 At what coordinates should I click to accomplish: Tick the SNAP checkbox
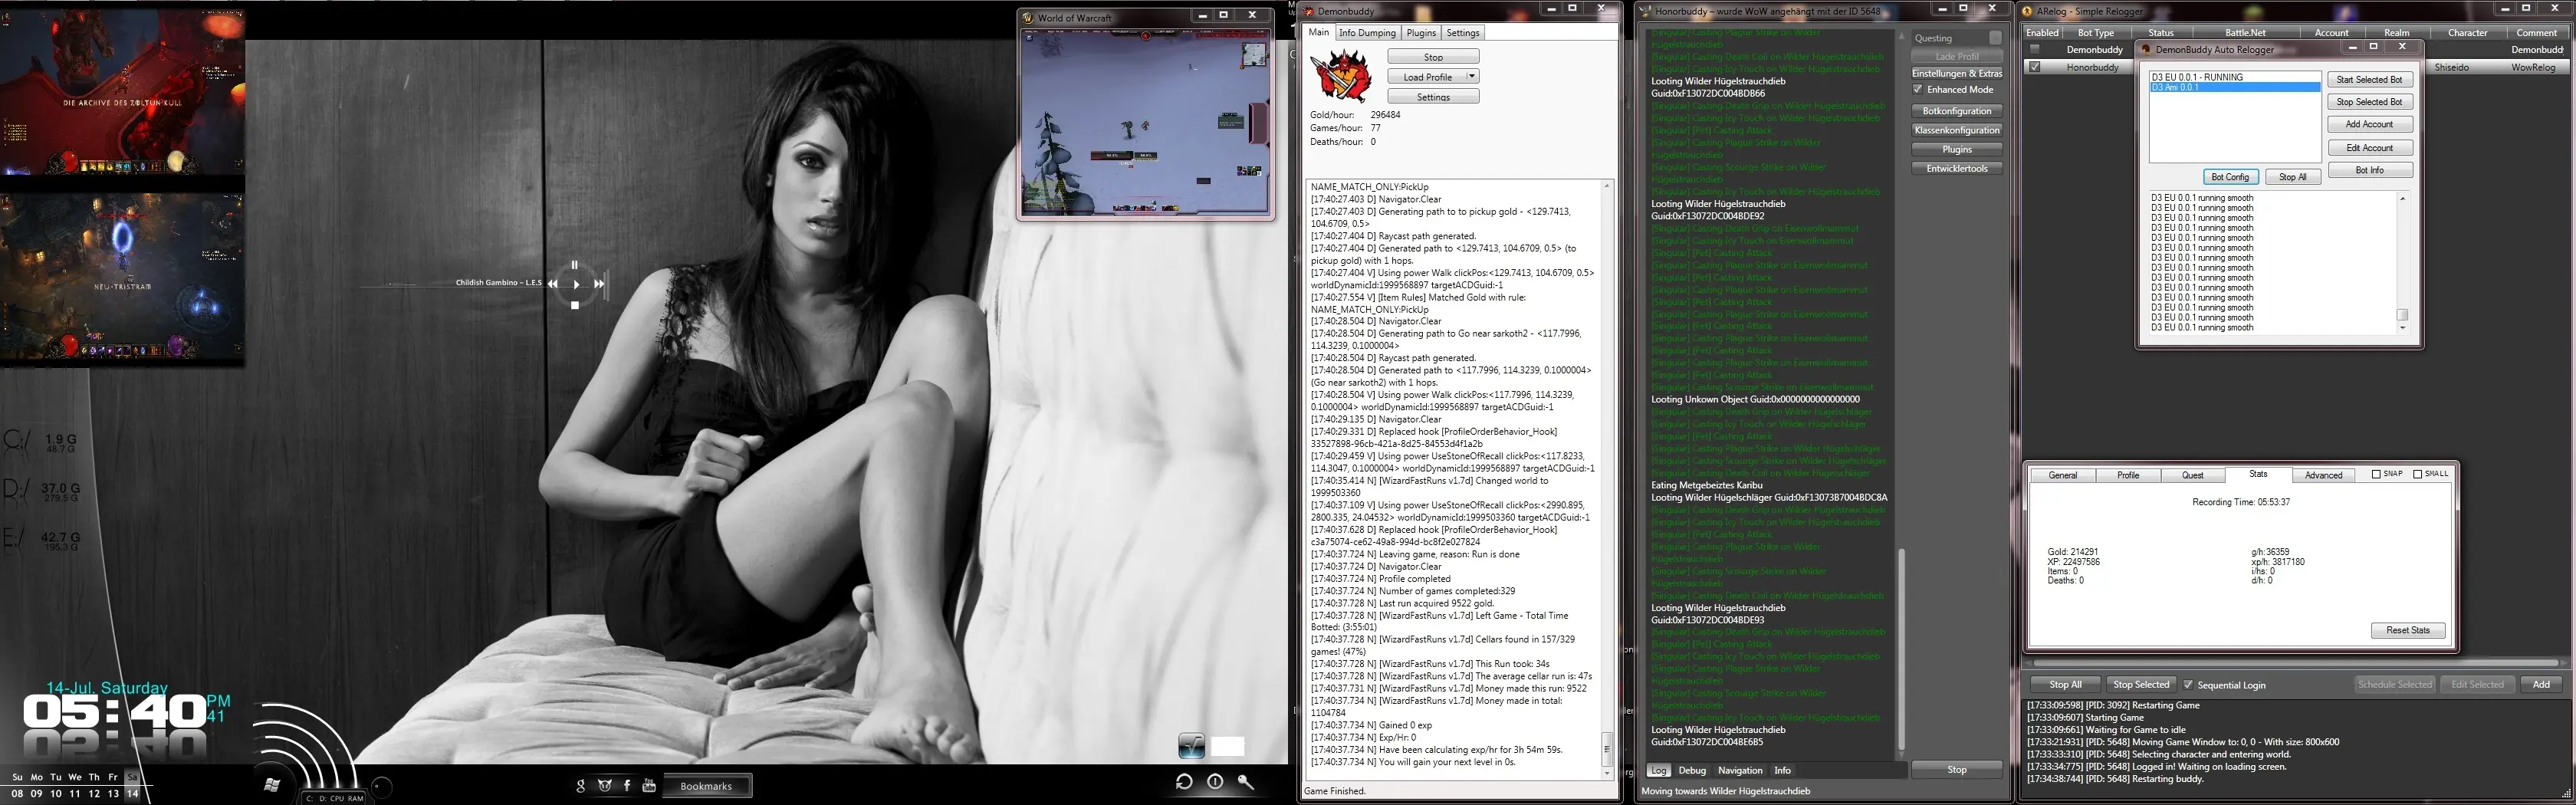coord(2376,474)
